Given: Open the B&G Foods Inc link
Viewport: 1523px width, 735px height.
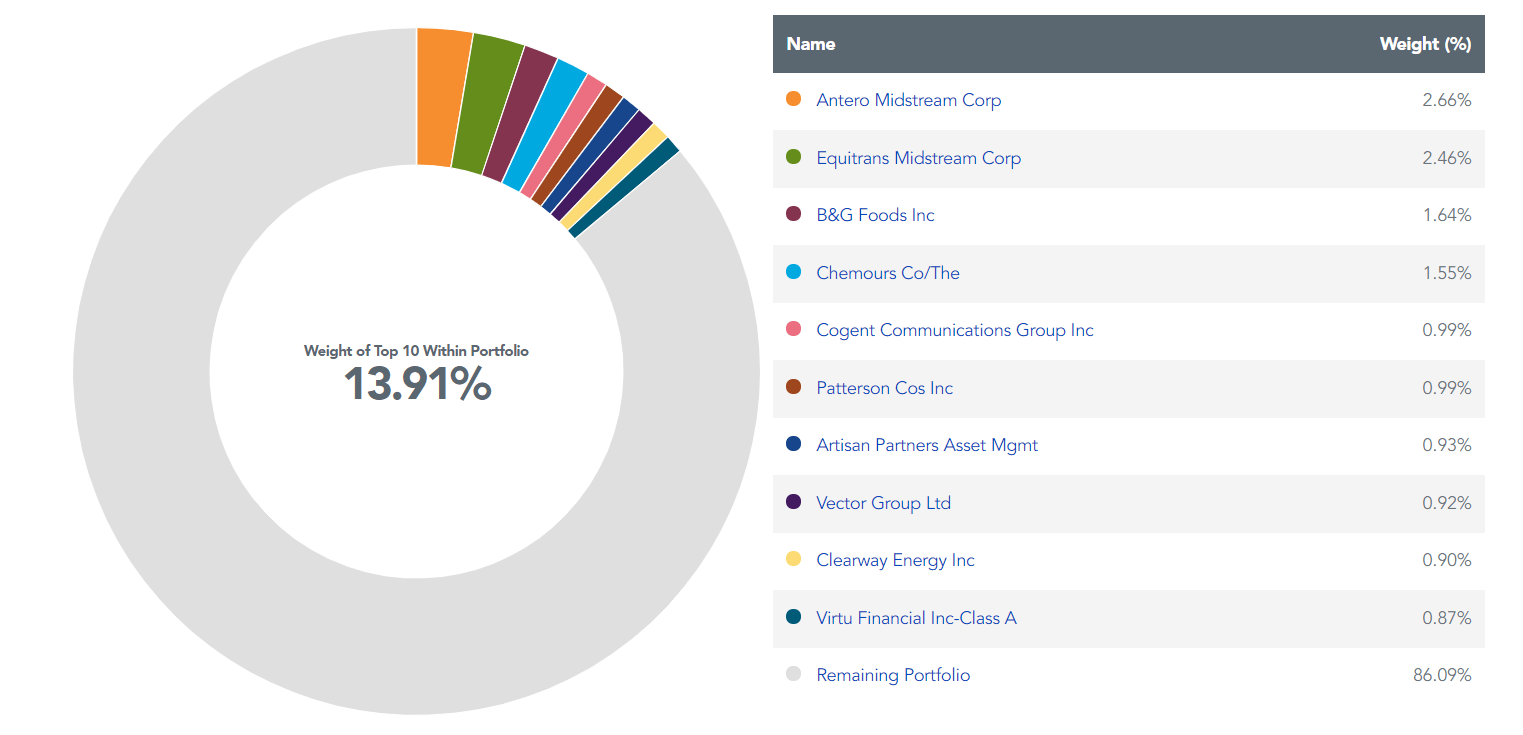Looking at the screenshot, I should (874, 215).
